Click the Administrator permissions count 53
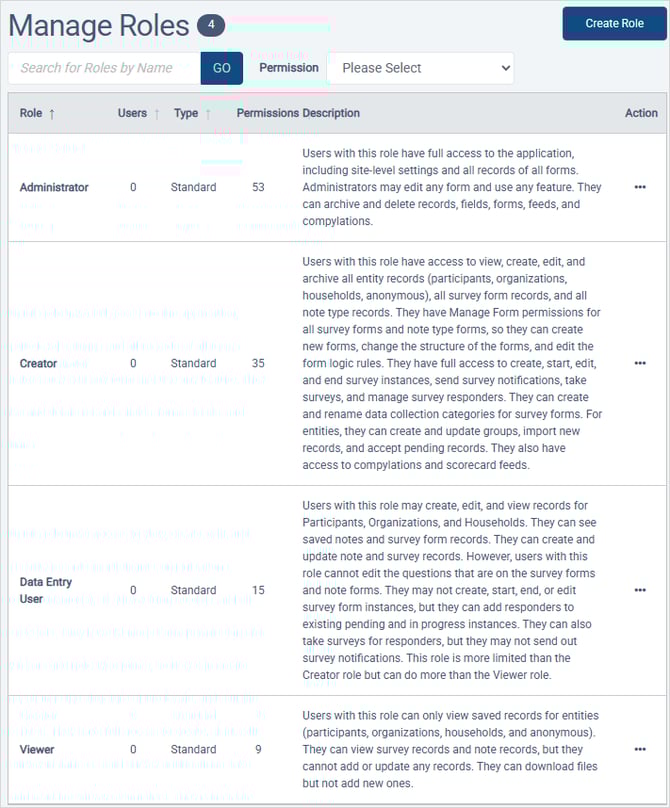 pyautogui.click(x=258, y=187)
